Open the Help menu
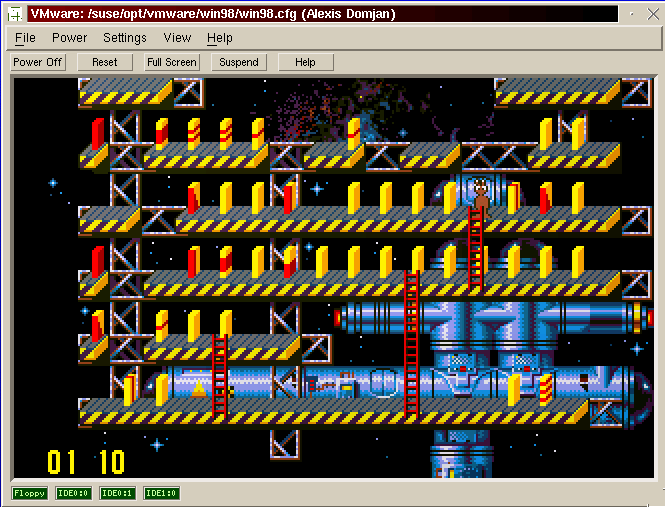 (x=220, y=38)
